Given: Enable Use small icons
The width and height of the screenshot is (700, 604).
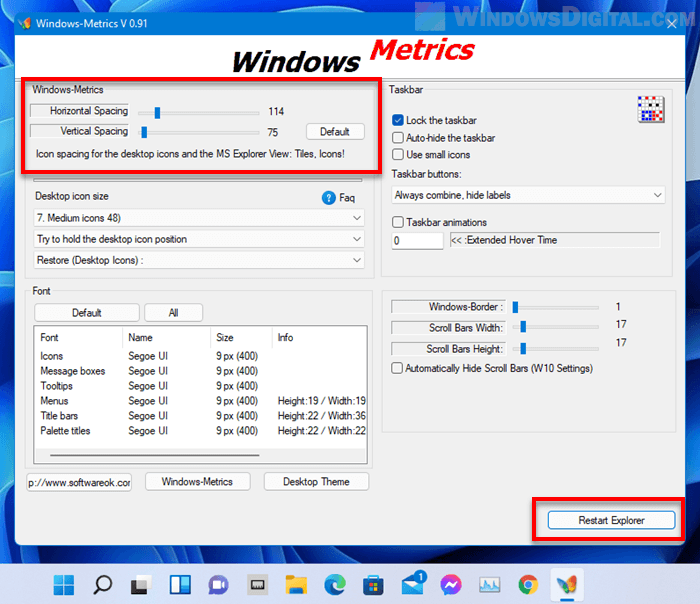Looking at the screenshot, I should [397, 154].
